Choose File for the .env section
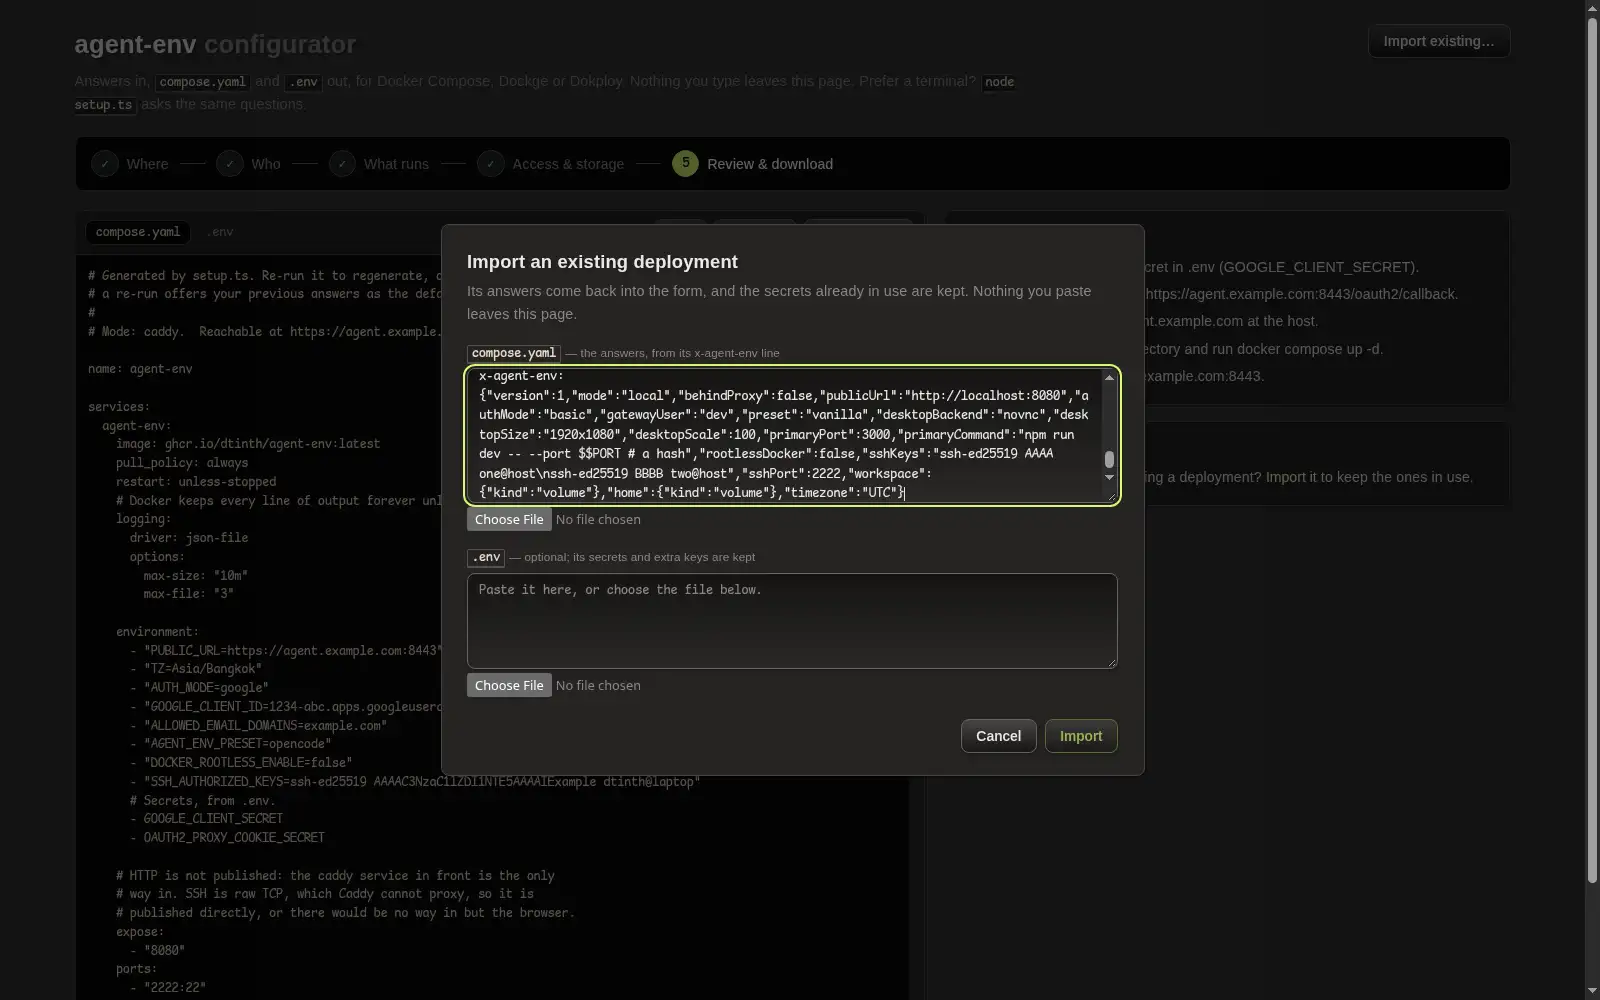The width and height of the screenshot is (1600, 1000). click(509, 685)
